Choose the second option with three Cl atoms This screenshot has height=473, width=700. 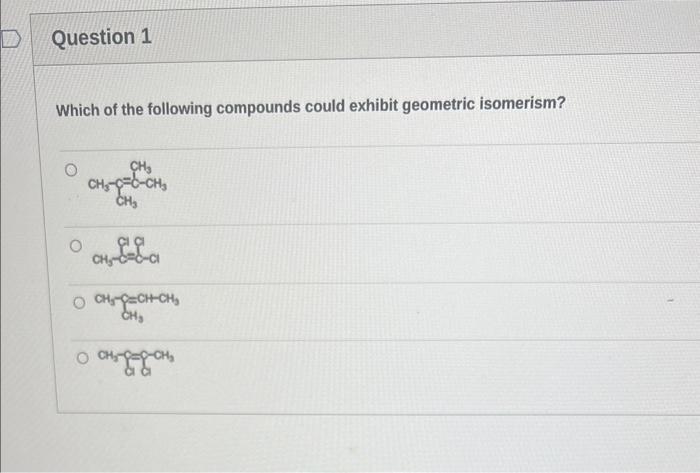pos(76,246)
